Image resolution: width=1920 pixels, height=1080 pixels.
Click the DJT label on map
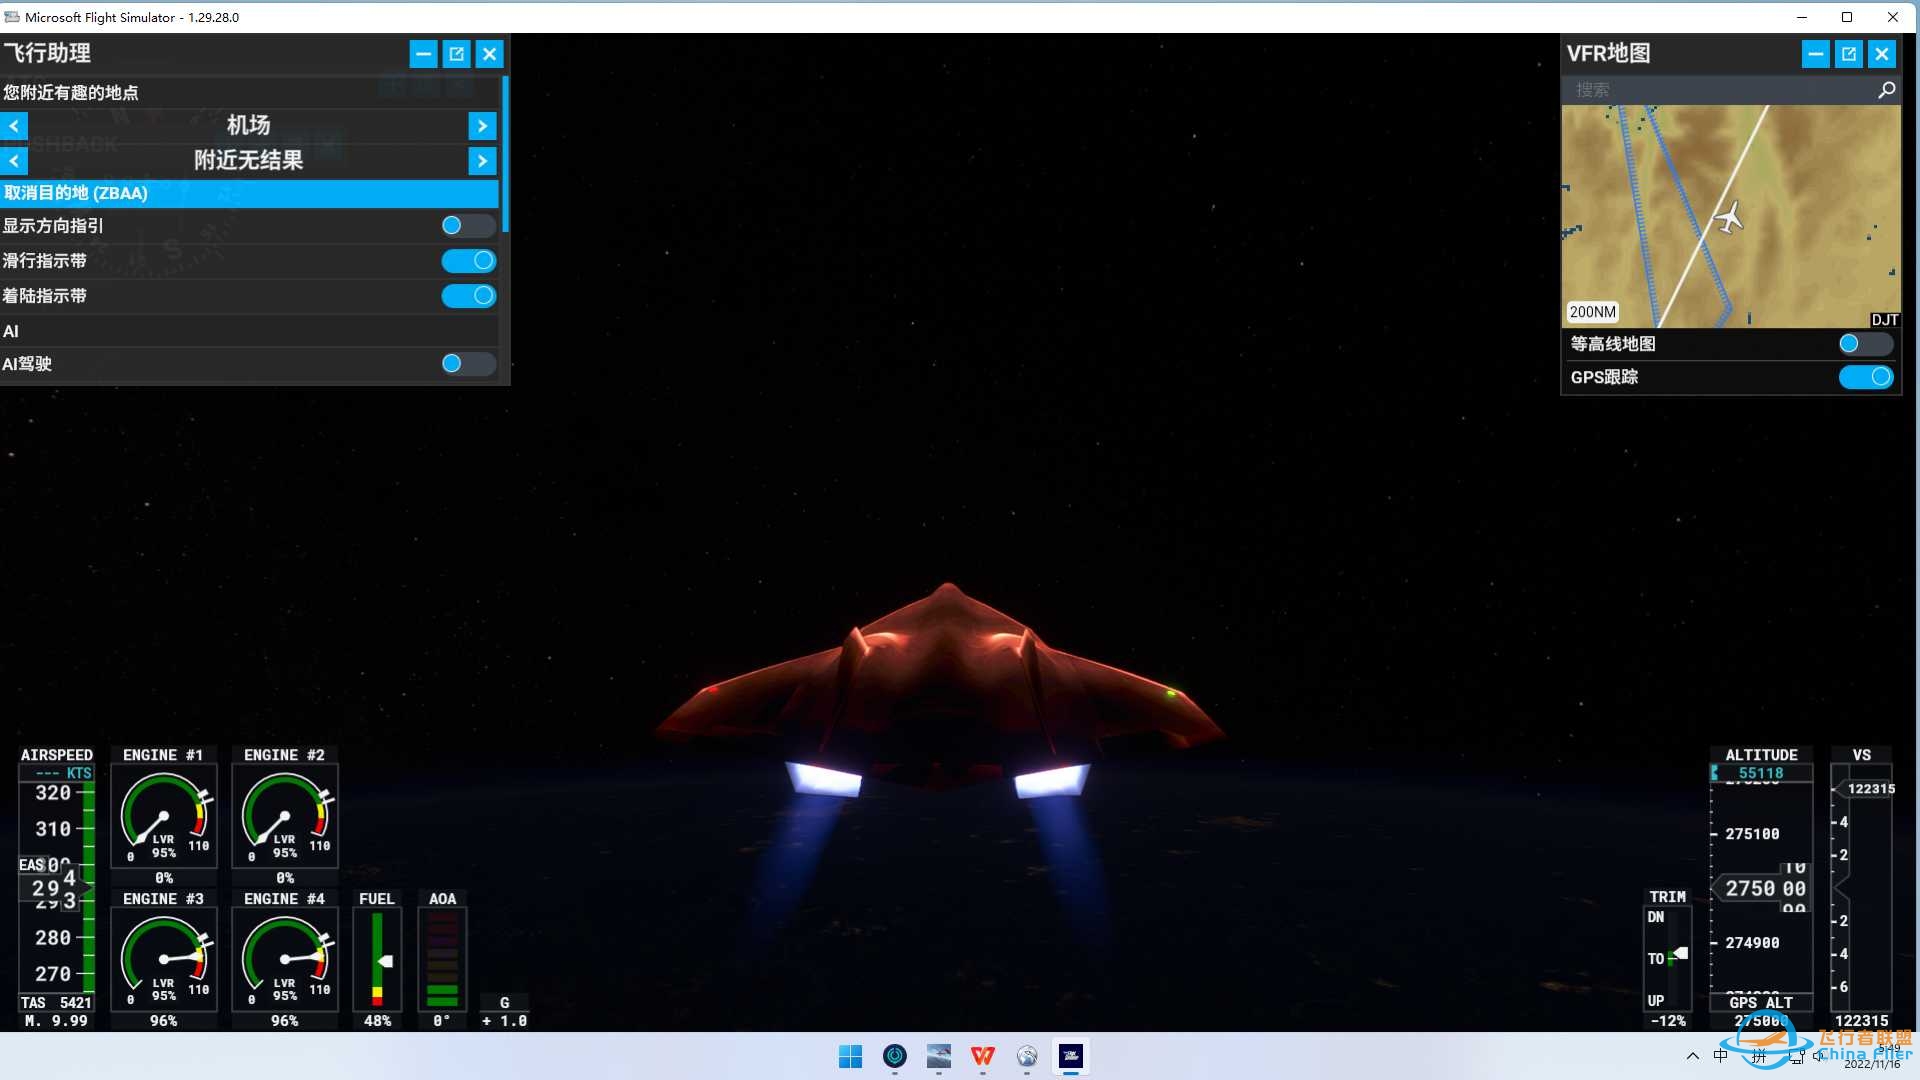coord(1885,320)
